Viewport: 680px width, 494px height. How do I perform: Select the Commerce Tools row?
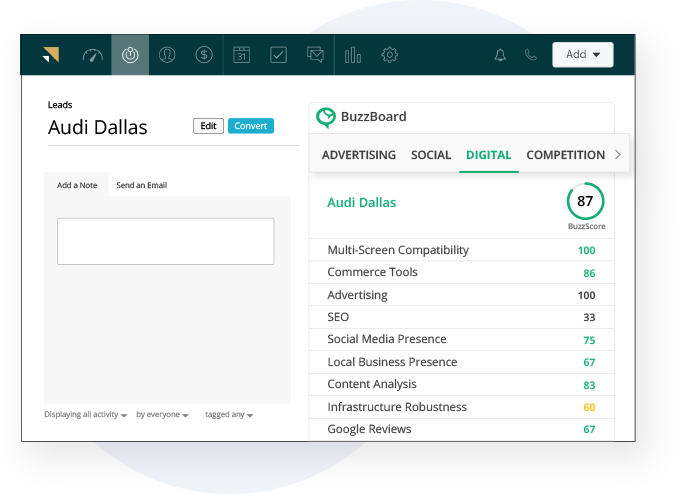pyautogui.click(x=461, y=272)
